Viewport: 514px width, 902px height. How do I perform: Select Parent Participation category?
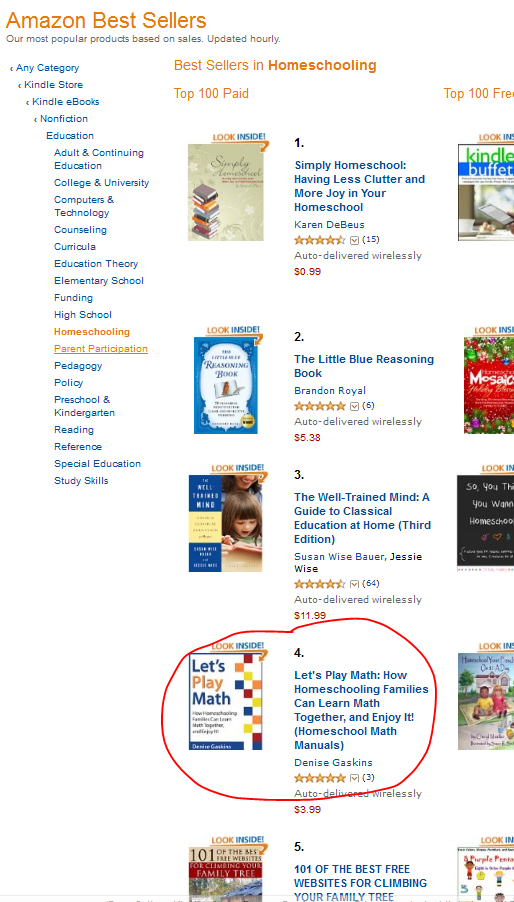point(101,349)
